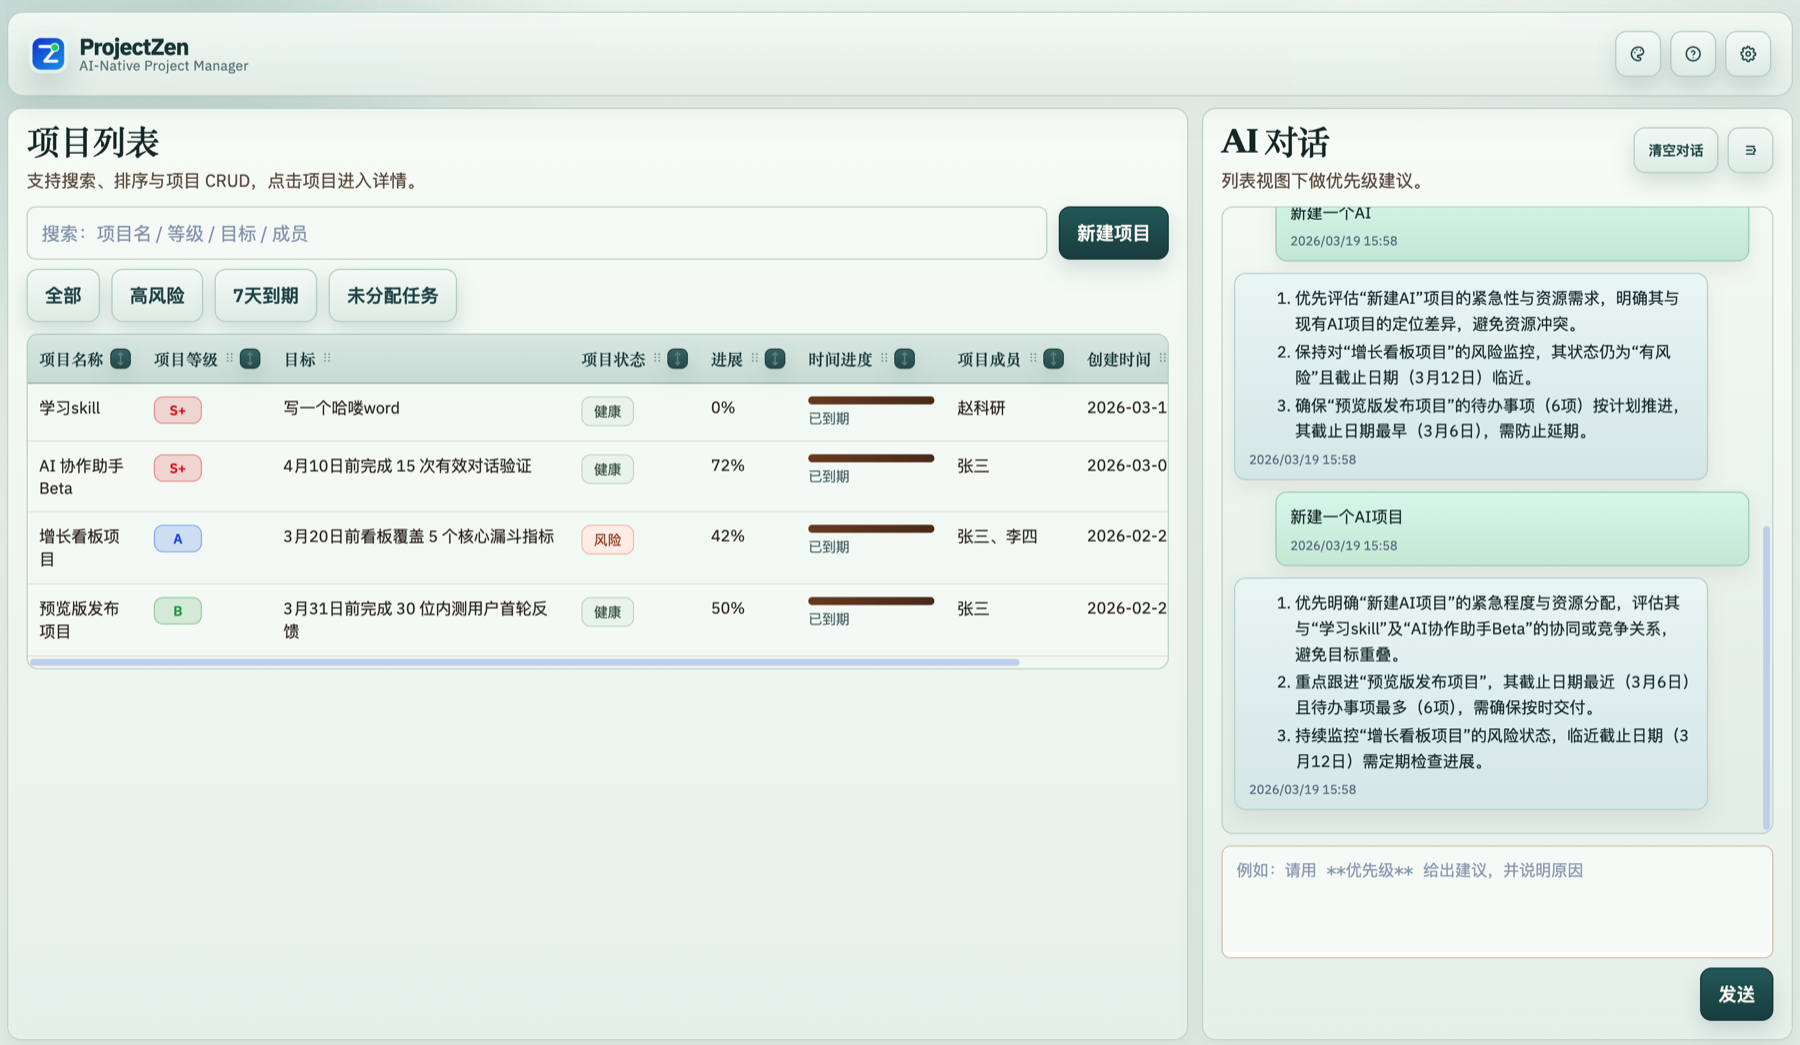Click the 42% progress value

727,536
